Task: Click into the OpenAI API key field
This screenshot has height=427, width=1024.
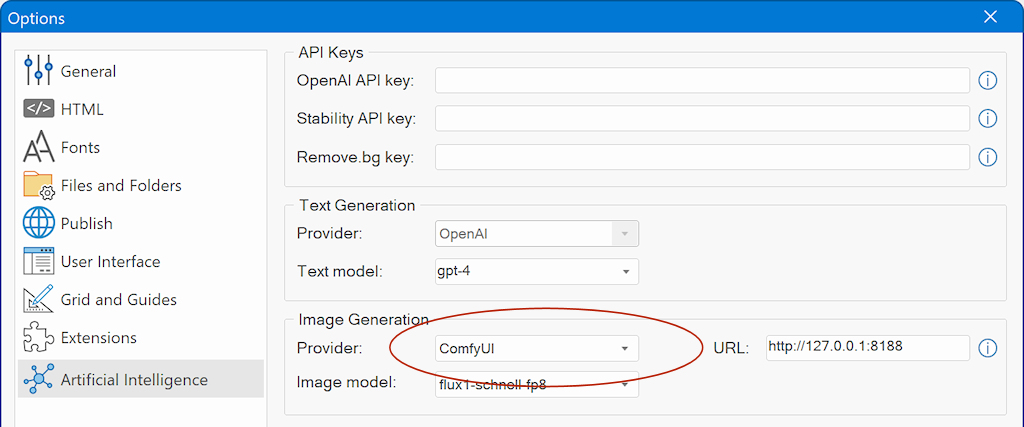Action: pos(702,81)
